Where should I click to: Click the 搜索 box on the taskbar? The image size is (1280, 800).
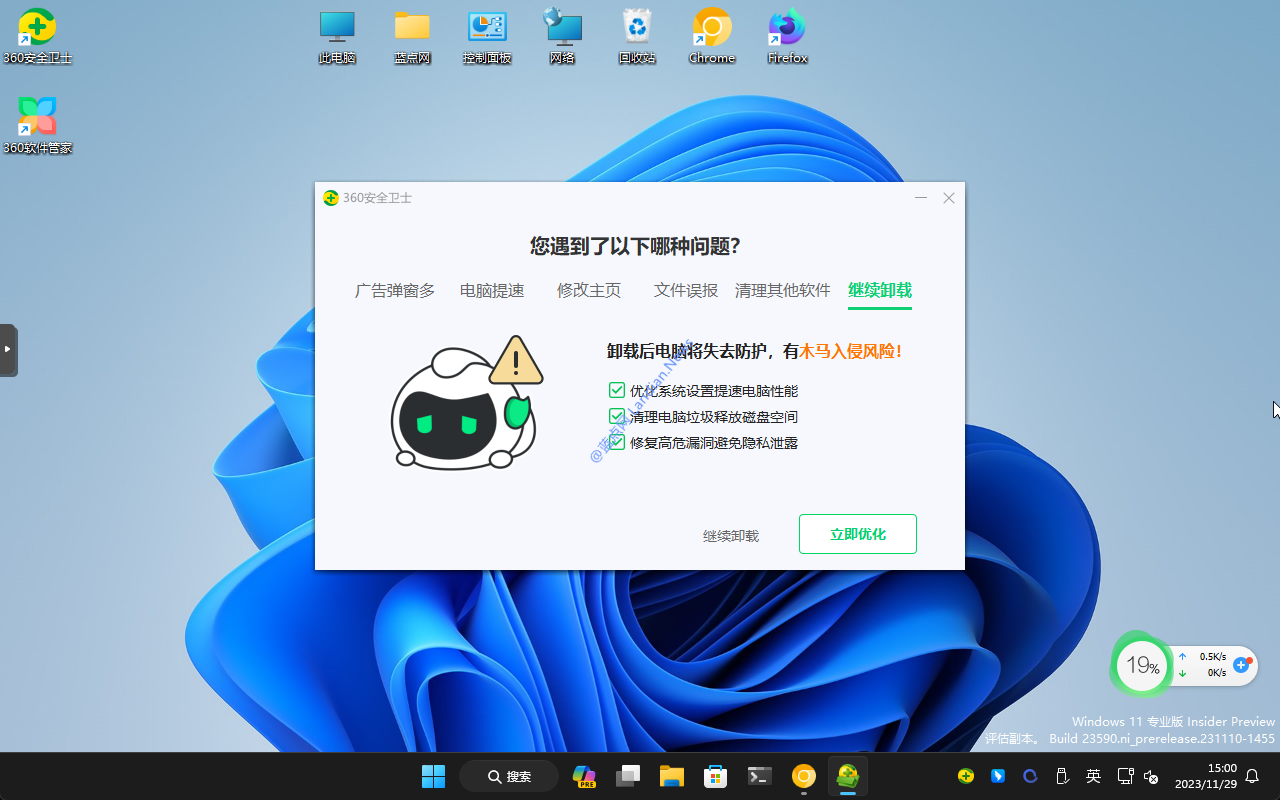509,776
